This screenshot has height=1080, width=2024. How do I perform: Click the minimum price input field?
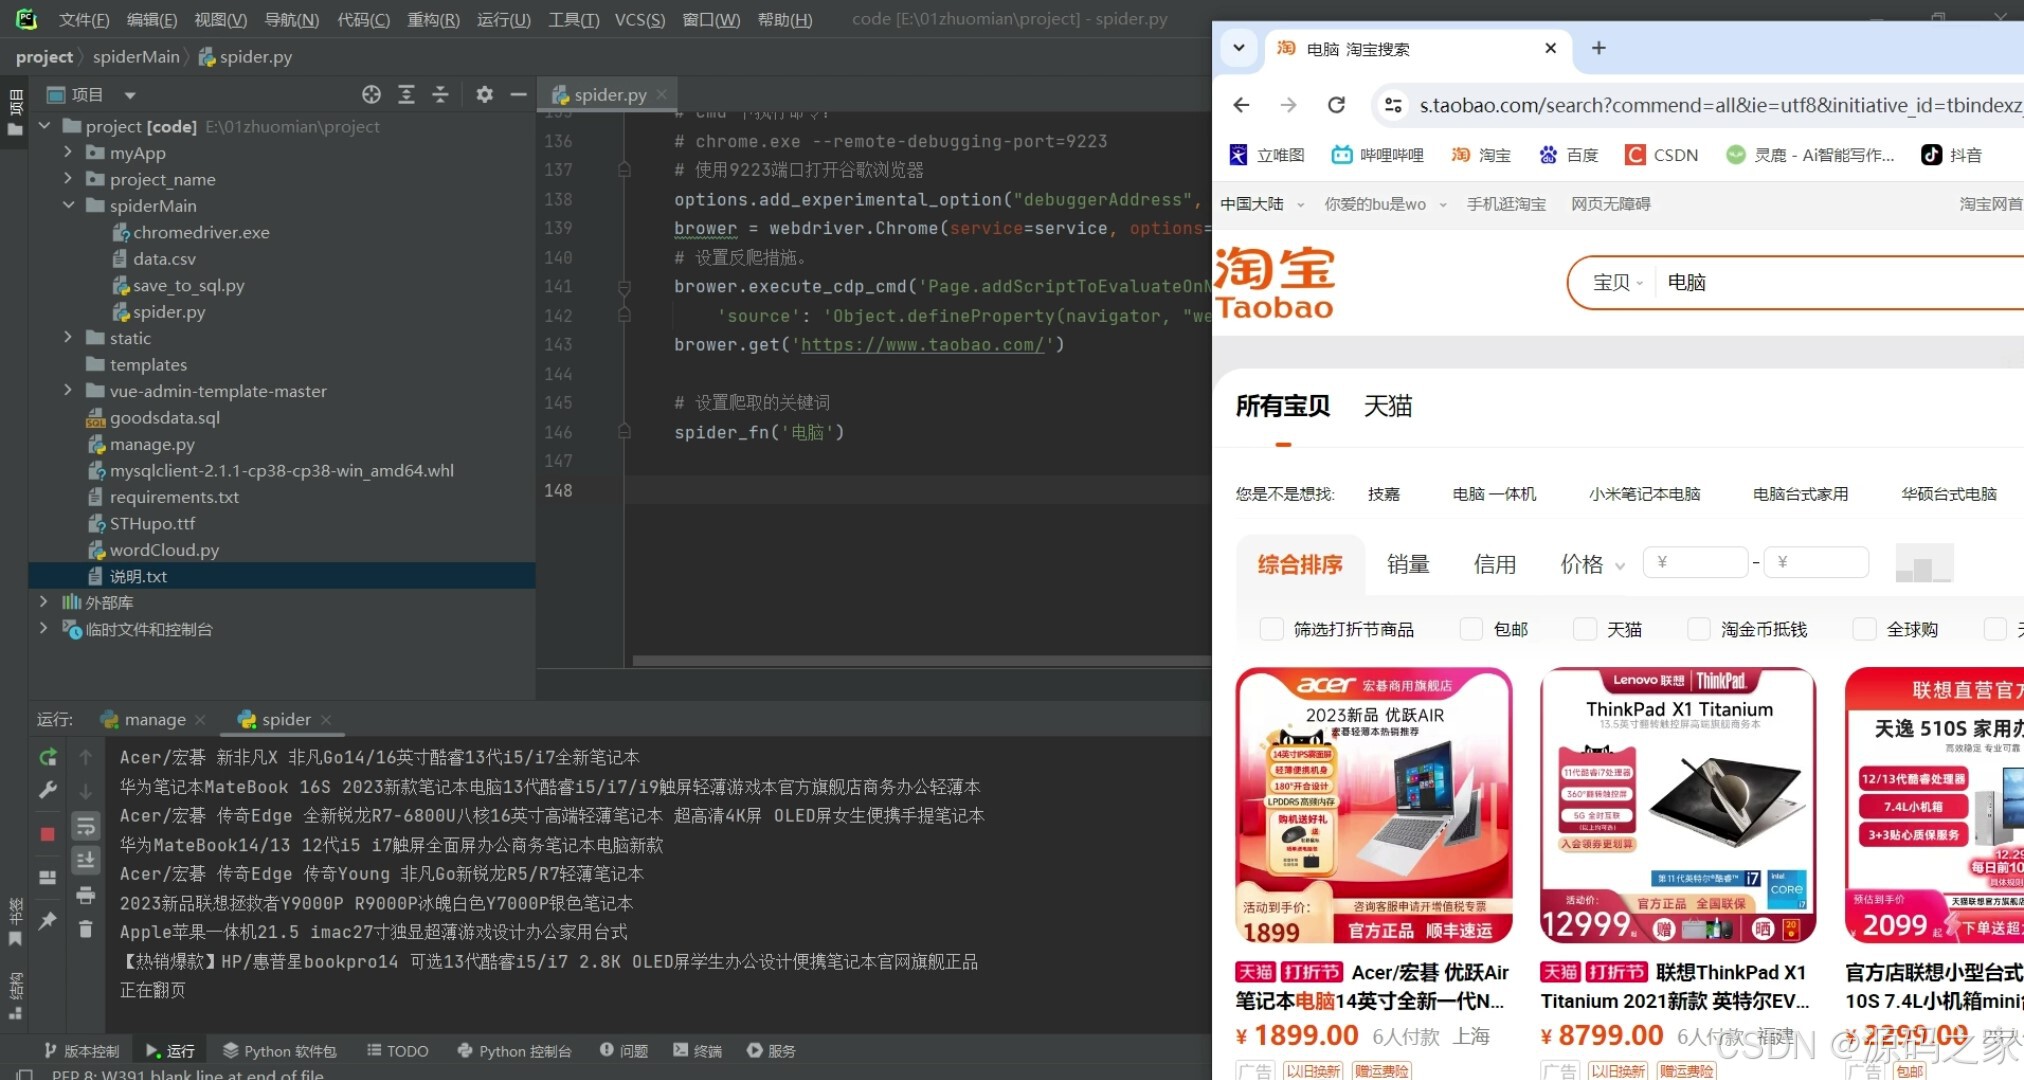tap(1695, 562)
